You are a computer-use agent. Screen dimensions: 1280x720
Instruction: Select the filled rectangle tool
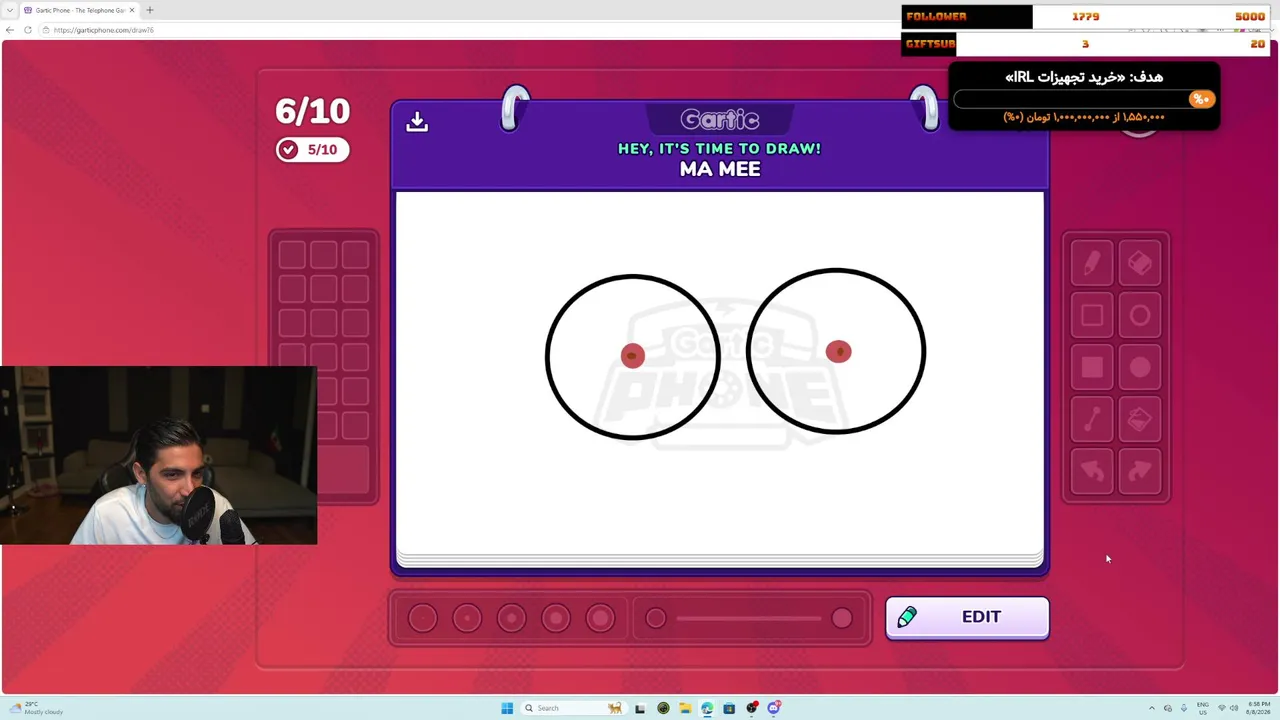tap(1091, 368)
